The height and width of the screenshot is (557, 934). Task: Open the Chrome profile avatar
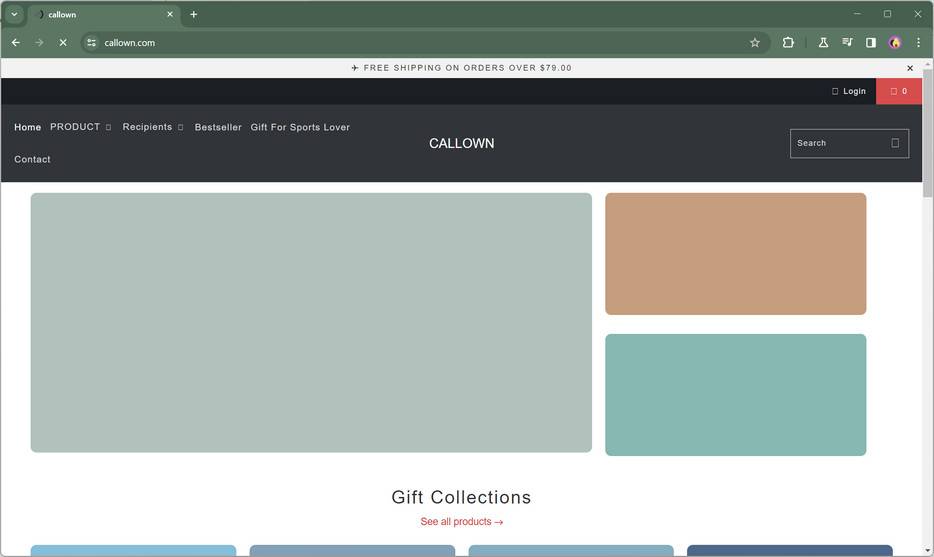(895, 42)
